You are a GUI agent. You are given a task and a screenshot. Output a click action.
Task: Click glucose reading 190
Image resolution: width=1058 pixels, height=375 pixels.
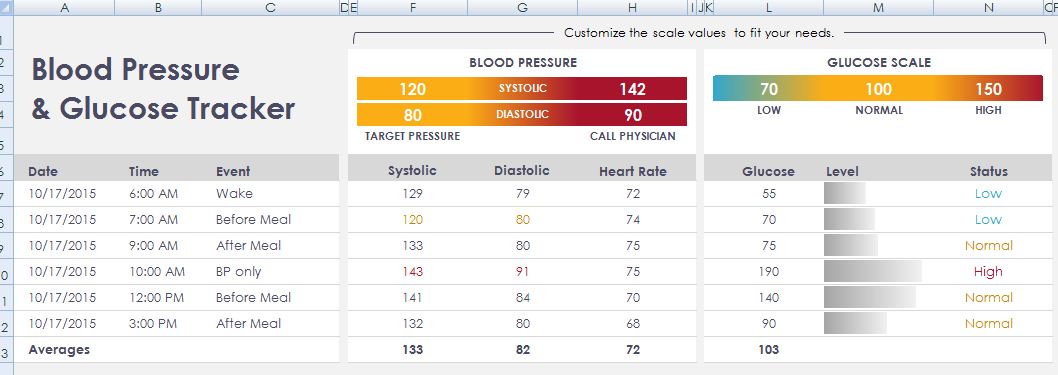coord(769,272)
